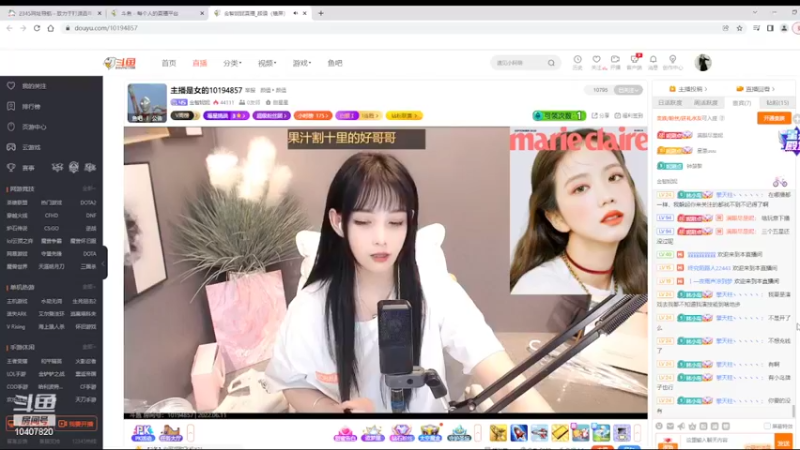
Task: Open 排行榜 ranking in sidebar
Action: click(31, 107)
